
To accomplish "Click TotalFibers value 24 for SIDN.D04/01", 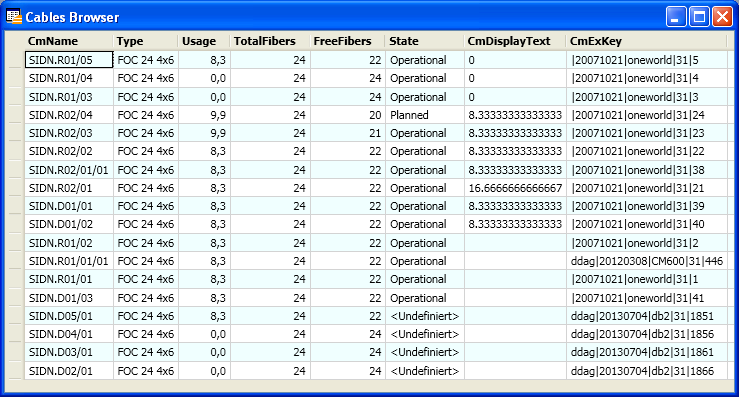I will pos(270,334).
